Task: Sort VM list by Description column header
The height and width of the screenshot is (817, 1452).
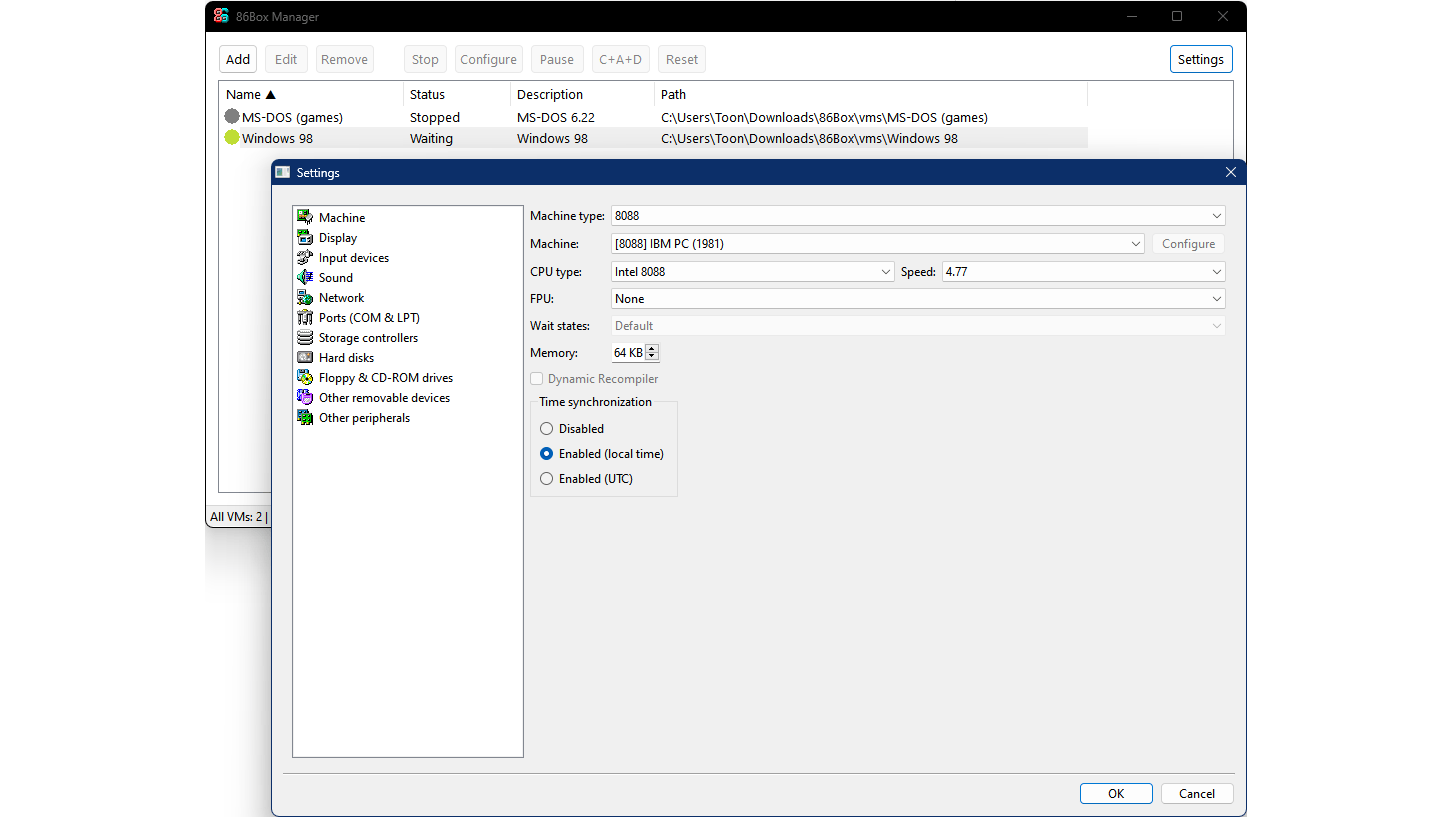Action: coord(582,94)
